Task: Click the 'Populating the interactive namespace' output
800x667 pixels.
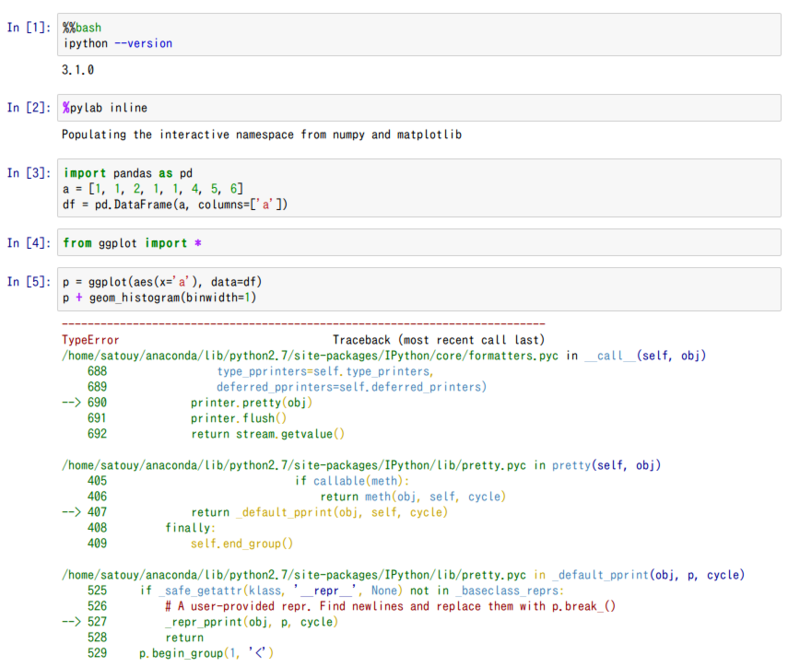Action: (262, 135)
